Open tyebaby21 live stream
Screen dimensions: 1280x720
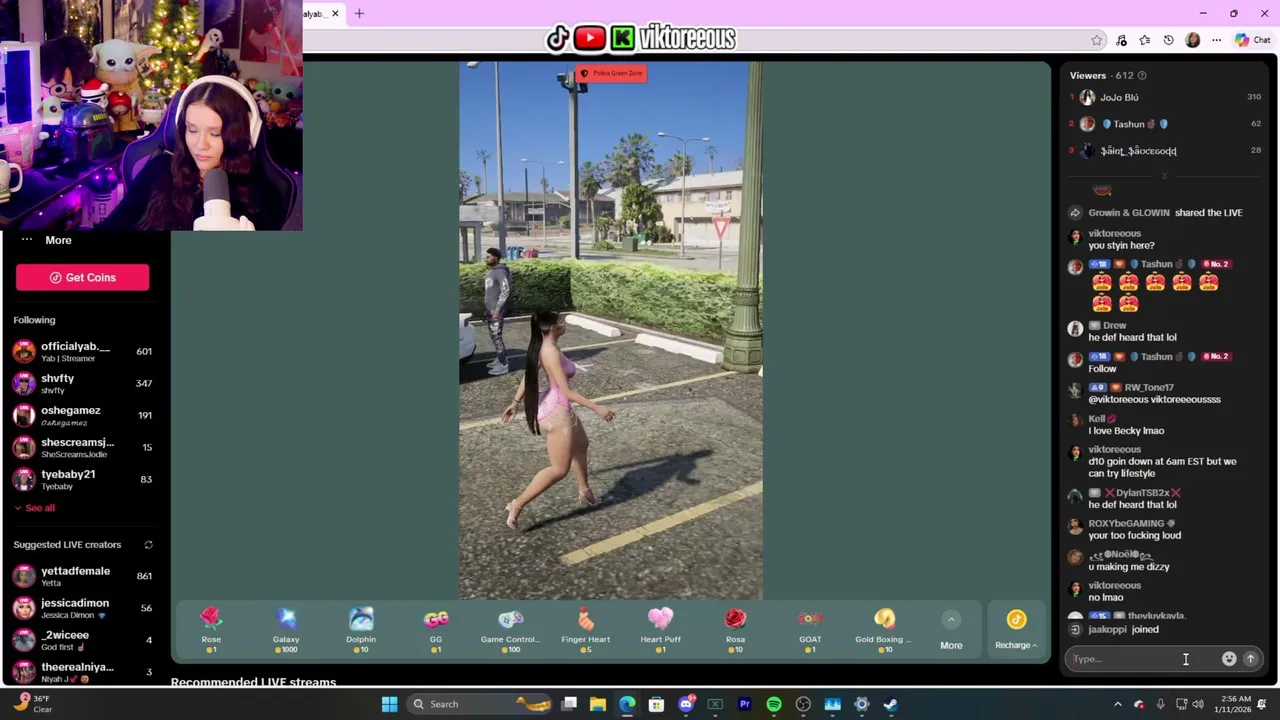coord(82,479)
